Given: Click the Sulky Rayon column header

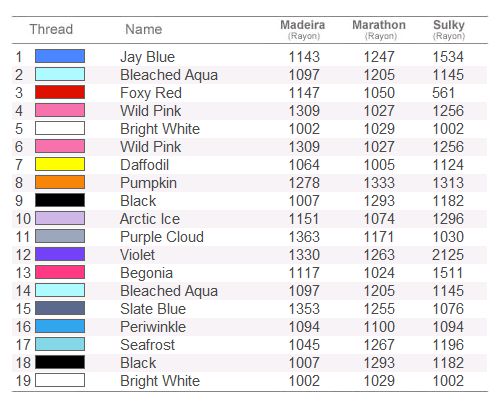Looking at the screenshot, I should (449, 30).
